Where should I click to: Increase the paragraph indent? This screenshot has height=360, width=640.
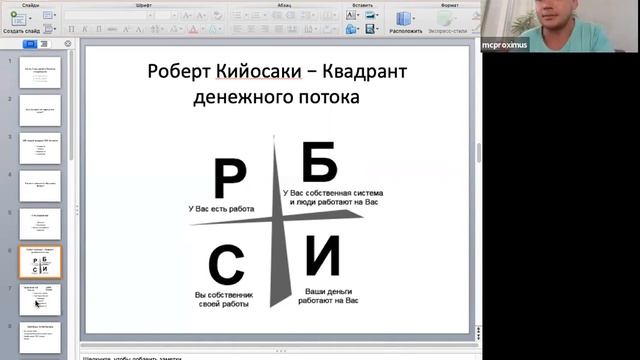click(291, 16)
